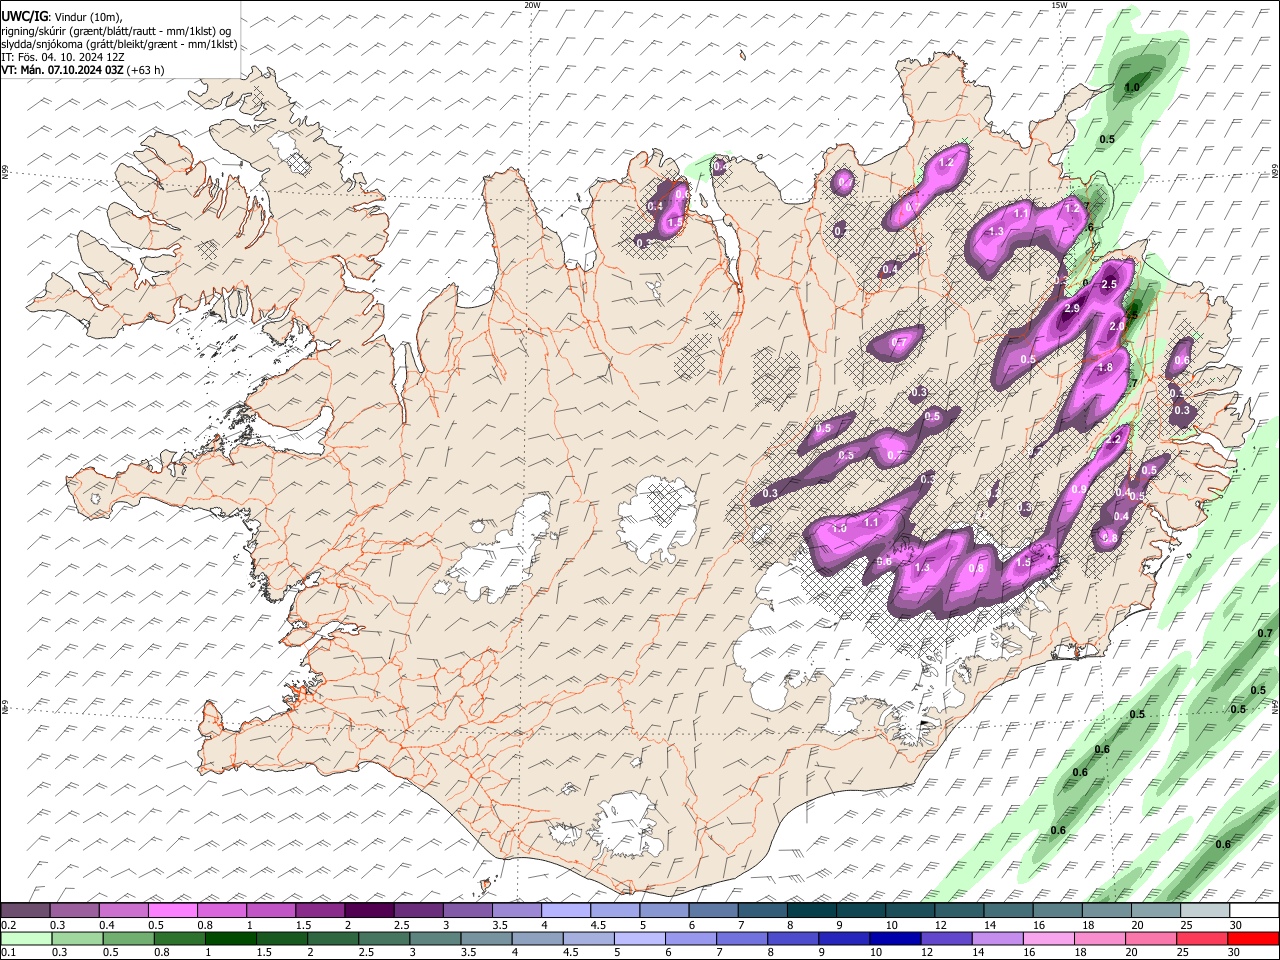Select the VT: Mán. 07.10.2024 03Z valid-time text
Screen dimensions: 1280x960
[83, 70]
